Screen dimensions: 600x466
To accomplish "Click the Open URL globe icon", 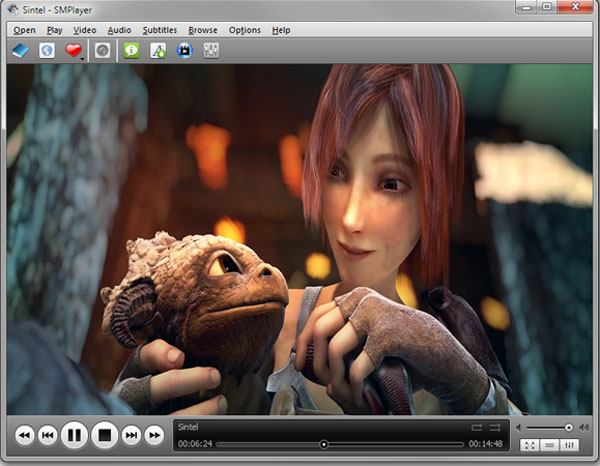I will pos(46,50).
